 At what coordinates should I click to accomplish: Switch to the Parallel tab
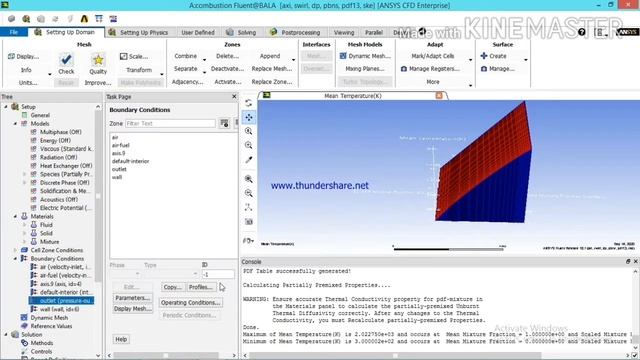373,32
